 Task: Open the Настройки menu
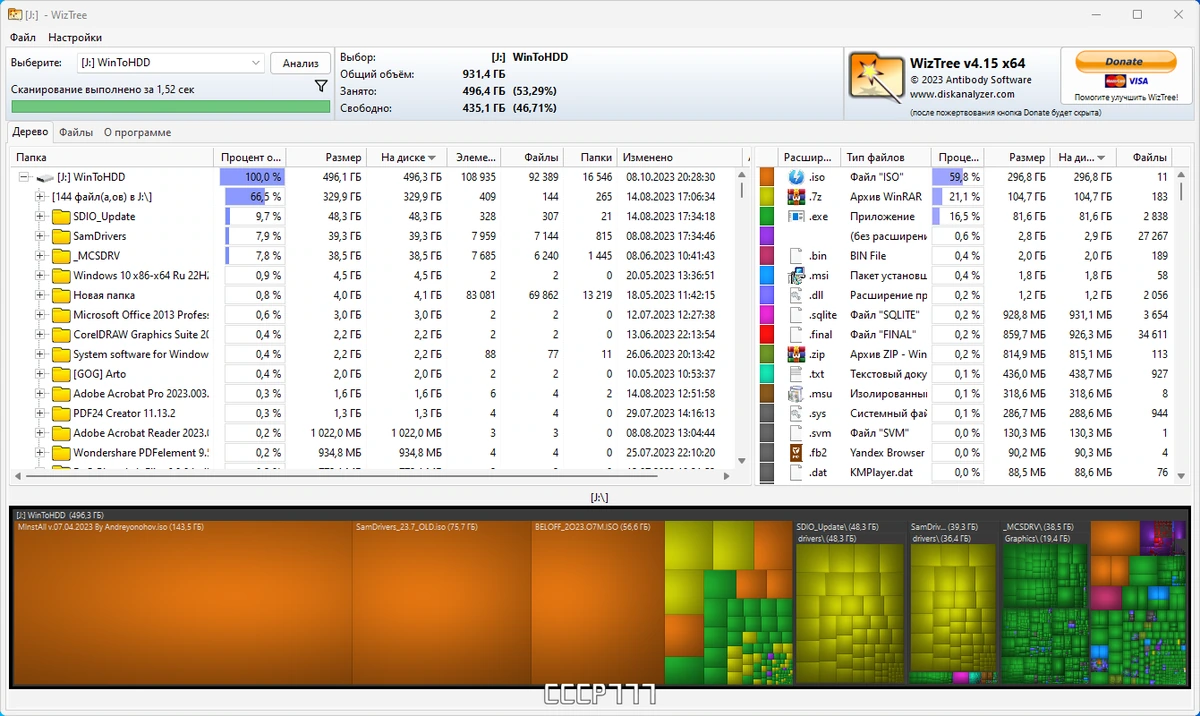pyautogui.click(x=75, y=37)
